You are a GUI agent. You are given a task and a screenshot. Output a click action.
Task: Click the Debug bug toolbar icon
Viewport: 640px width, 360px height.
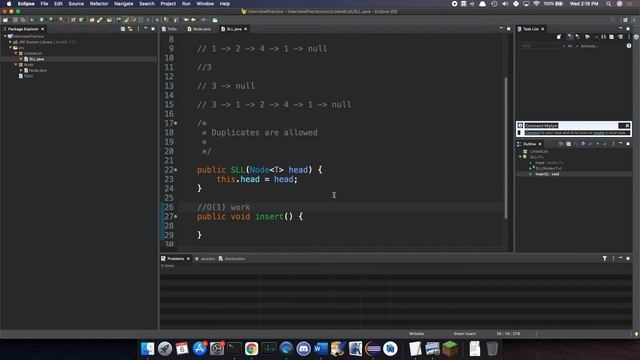tap(32, 20)
